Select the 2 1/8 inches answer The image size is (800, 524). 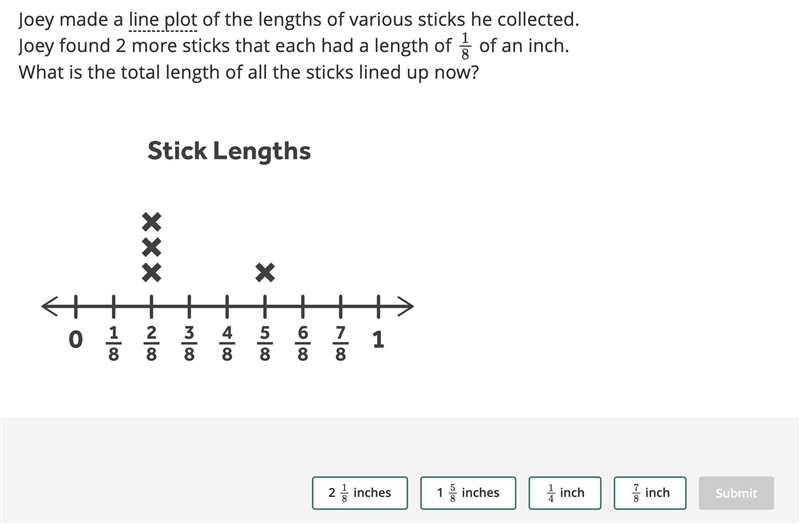(360, 493)
